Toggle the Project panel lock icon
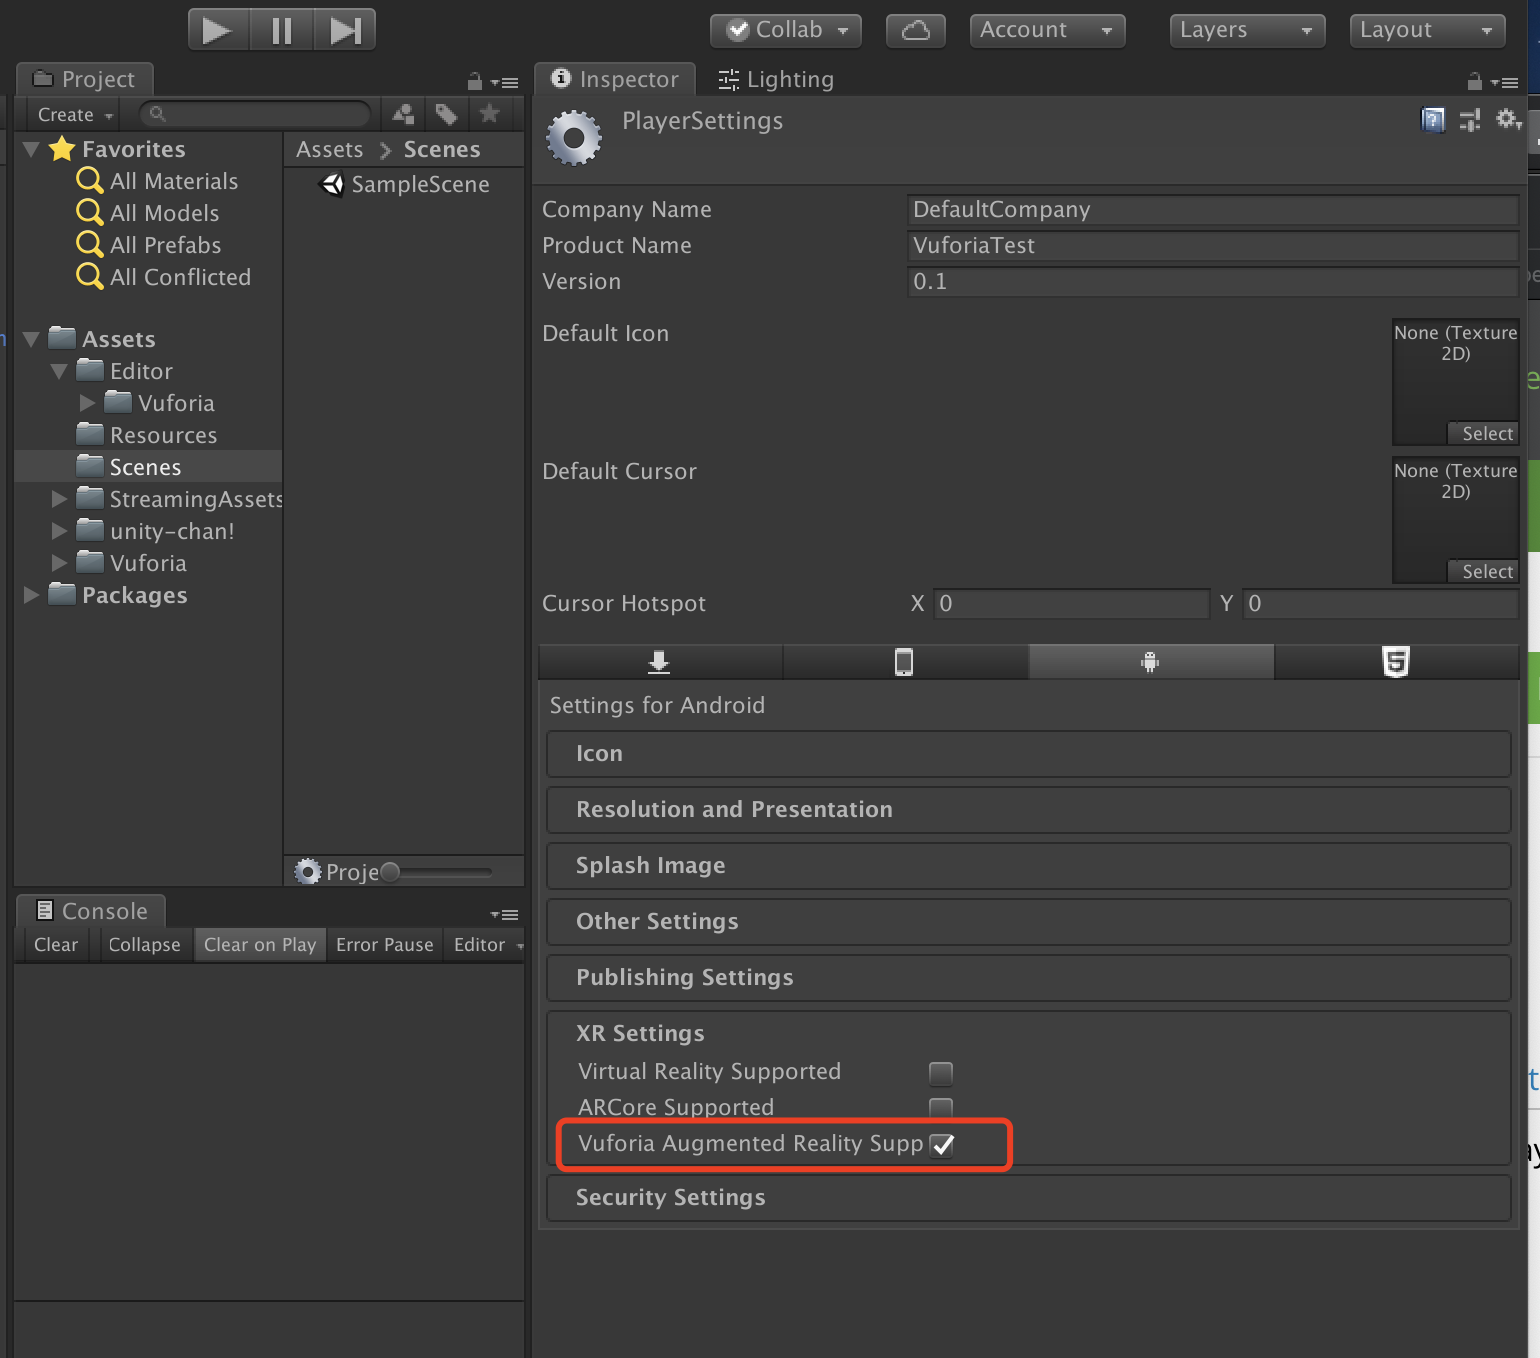Image resolution: width=1540 pixels, height=1358 pixels. coord(475,81)
